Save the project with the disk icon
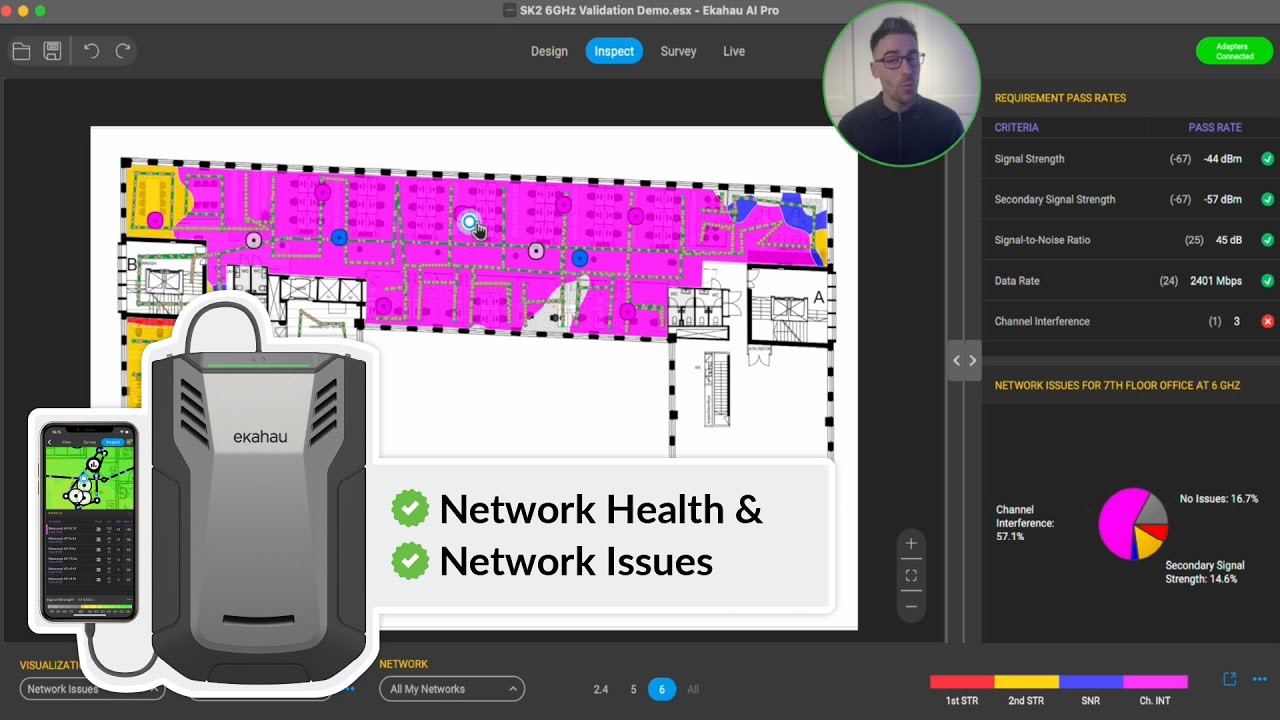 tap(53, 51)
